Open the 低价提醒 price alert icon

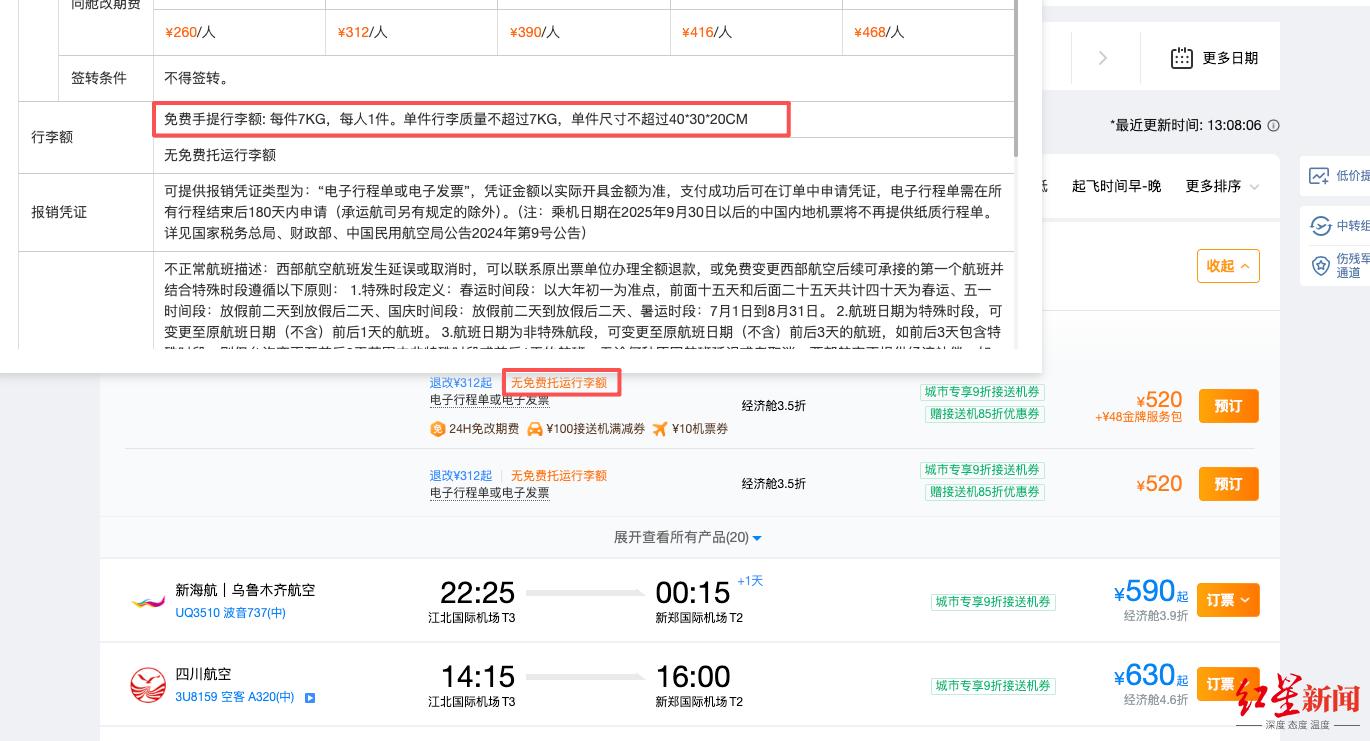[x=1319, y=176]
